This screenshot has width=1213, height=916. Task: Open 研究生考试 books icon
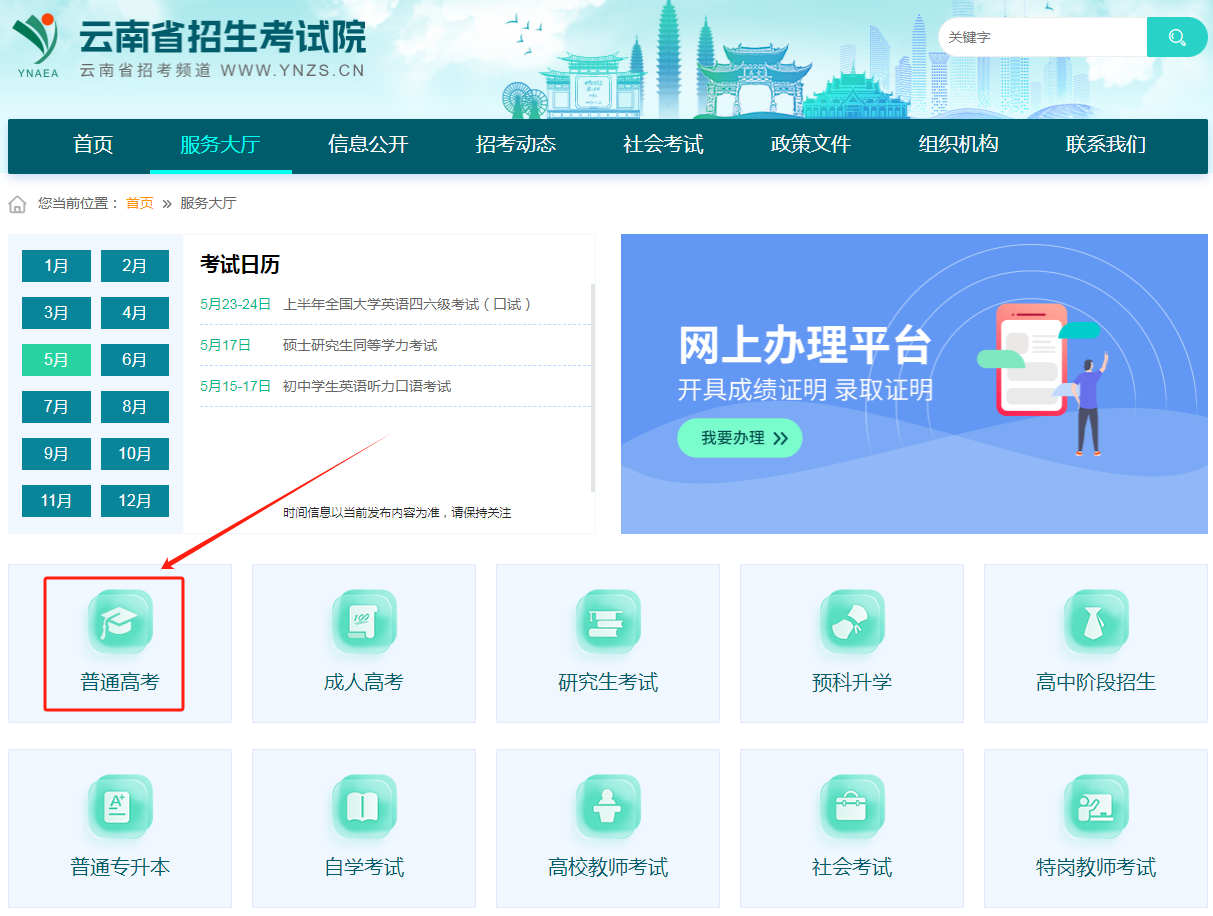point(608,622)
